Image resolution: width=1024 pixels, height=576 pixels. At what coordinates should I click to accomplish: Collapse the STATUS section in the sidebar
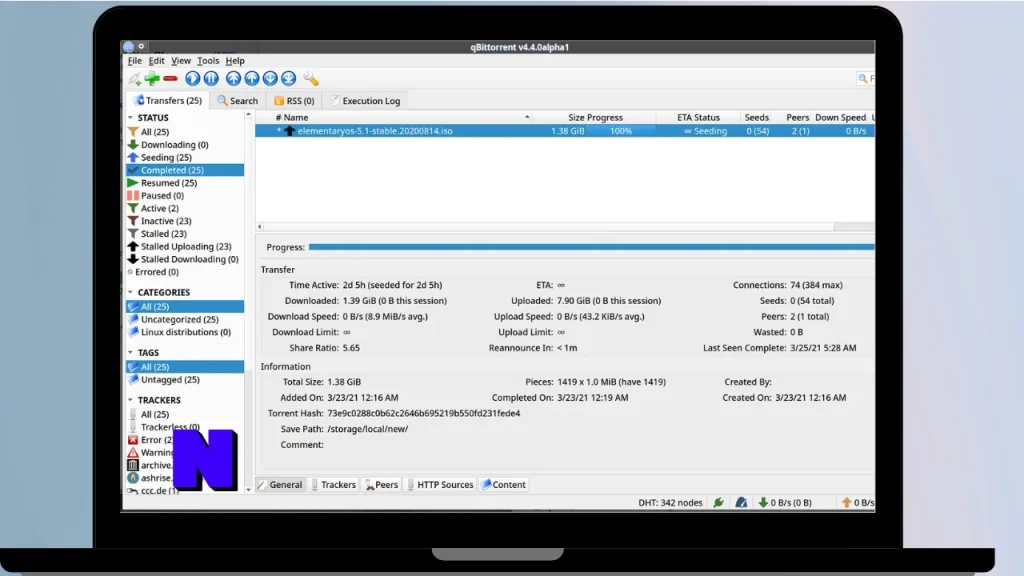coord(131,118)
